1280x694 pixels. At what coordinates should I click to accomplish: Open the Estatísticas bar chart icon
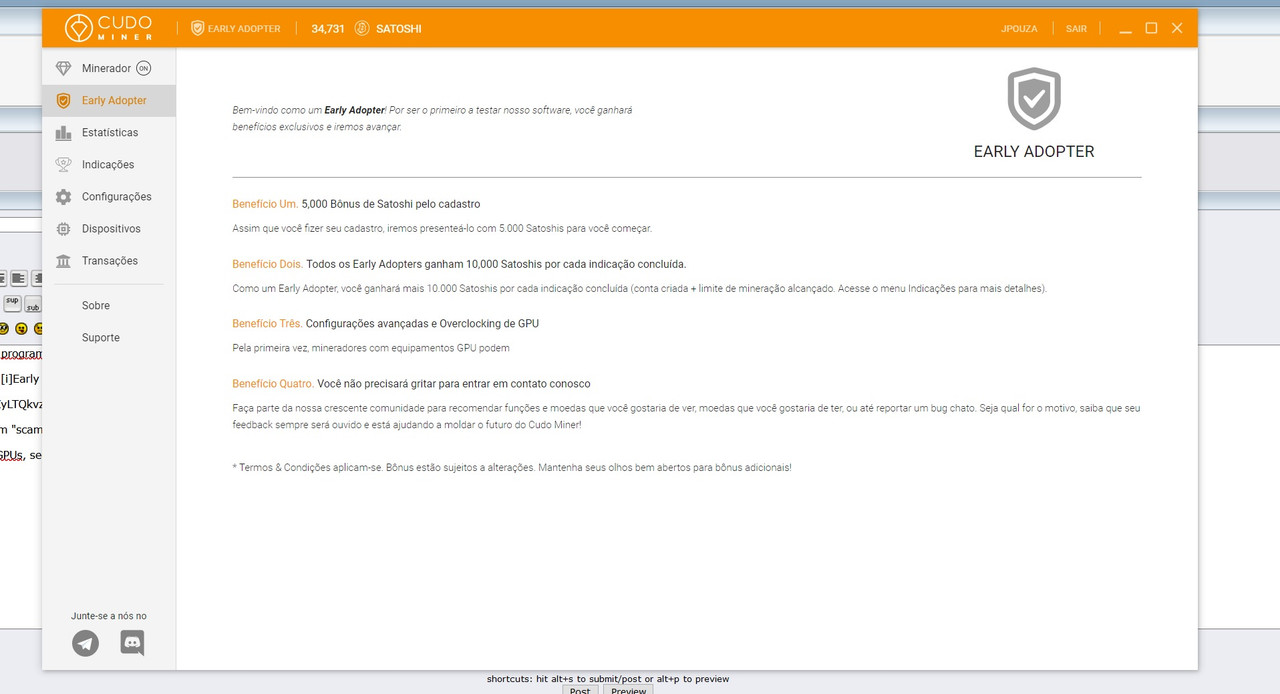click(x=64, y=132)
